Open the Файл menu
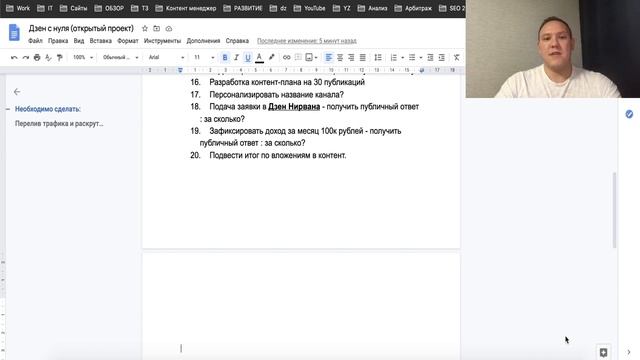Screen dimensions: 640x360 (x=36, y=41)
